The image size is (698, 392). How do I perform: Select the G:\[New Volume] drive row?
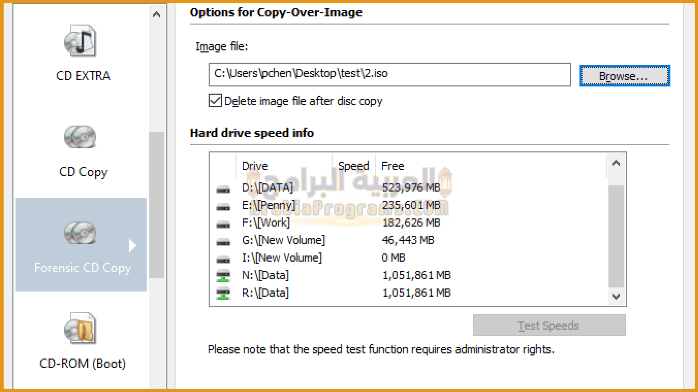pyautogui.click(x=410, y=240)
